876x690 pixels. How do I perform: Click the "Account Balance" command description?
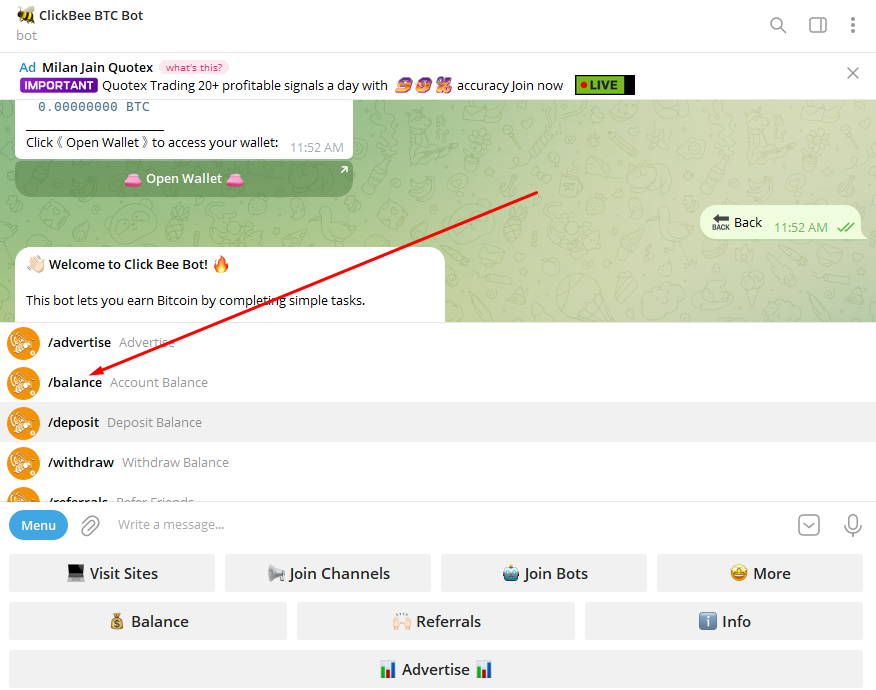(159, 383)
